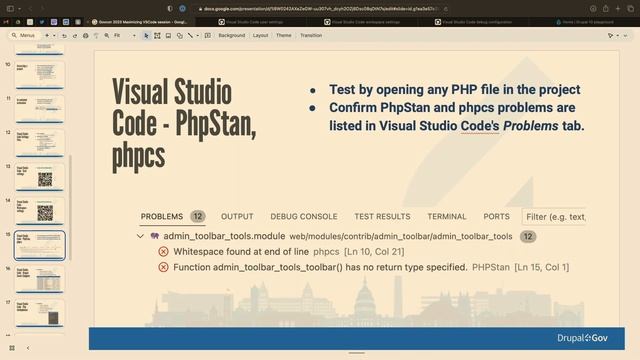Switch to Visual Studio Code workspace settings tab
Viewport: 640px width, 360px height.
click(x=361, y=22)
